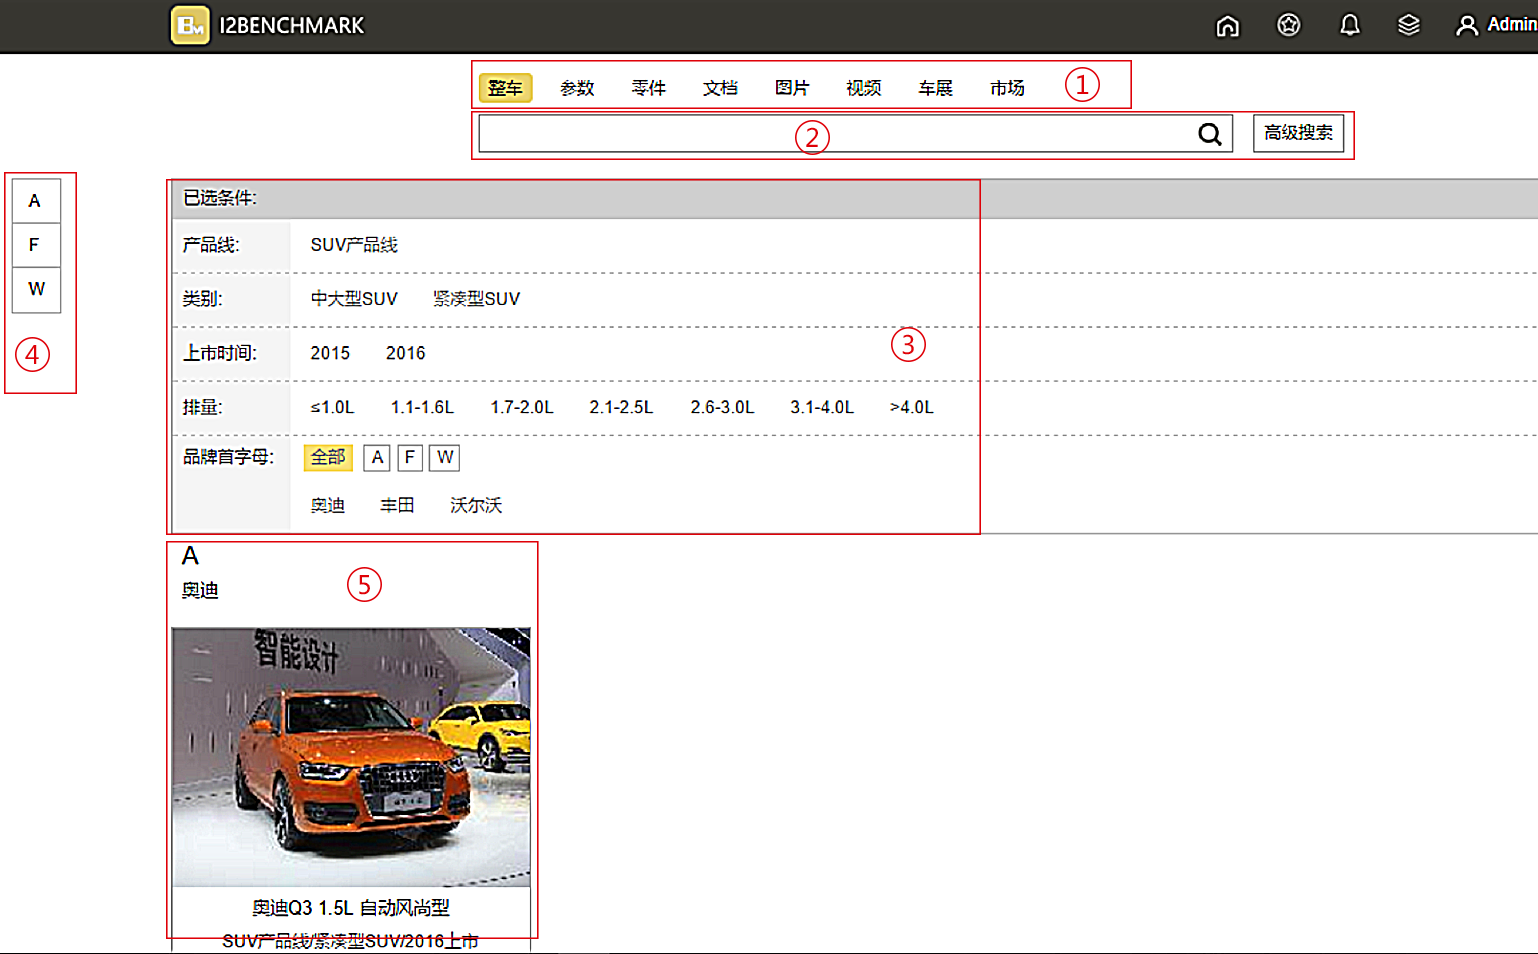Choose 紧凑型SUV category
1538x954 pixels.
[x=477, y=299]
